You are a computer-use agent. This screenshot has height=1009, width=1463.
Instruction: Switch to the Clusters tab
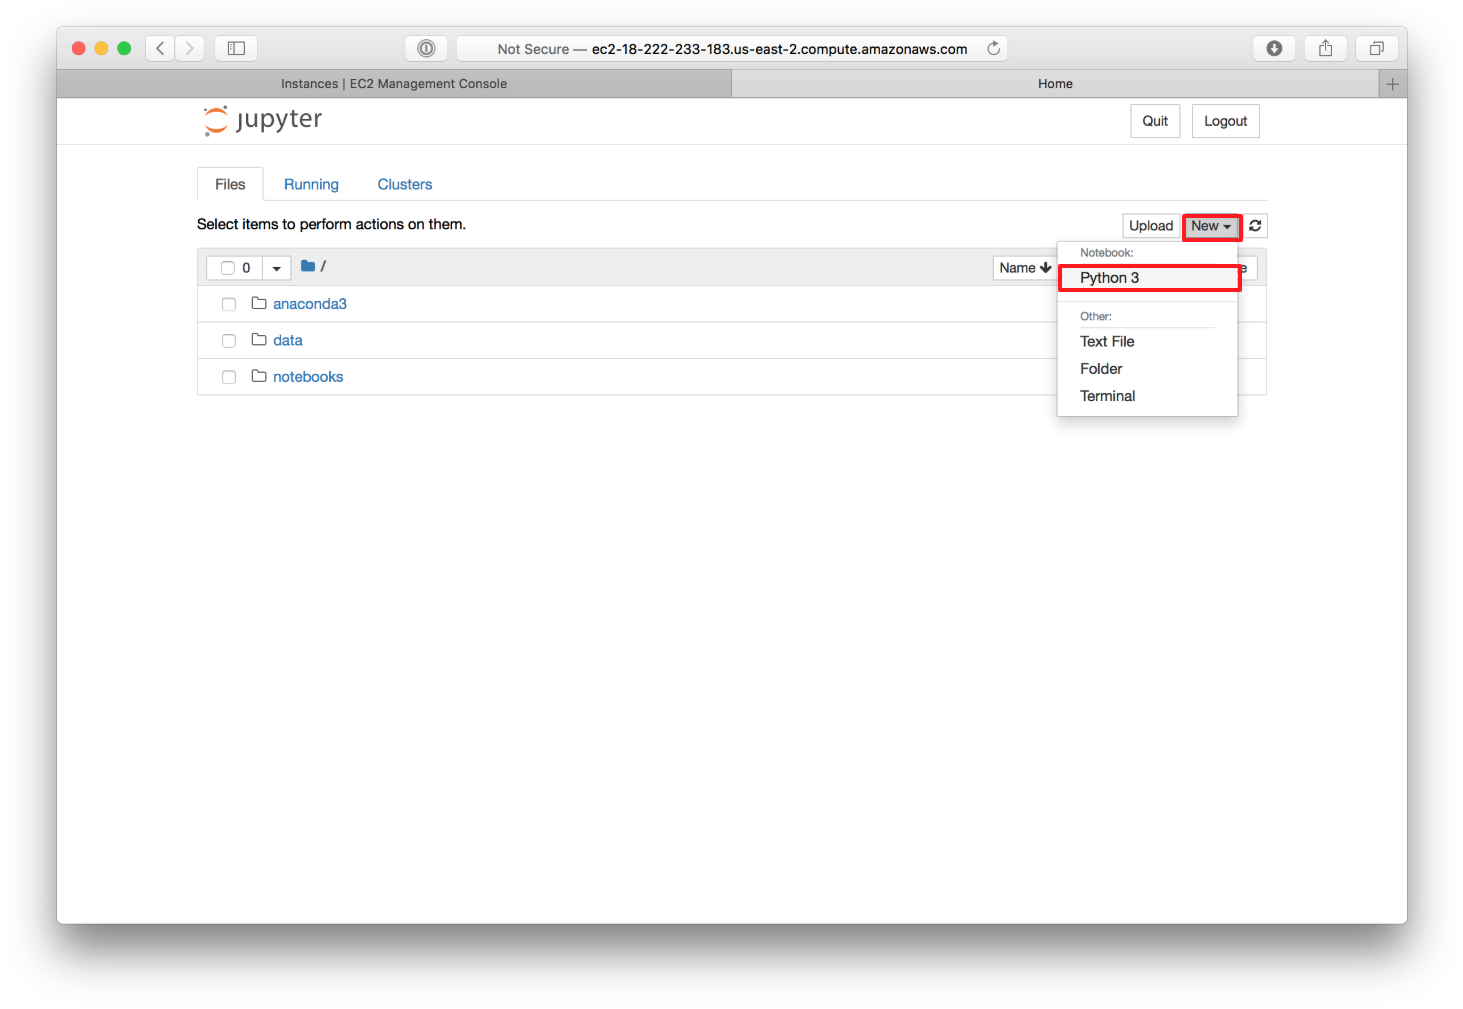[405, 184]
